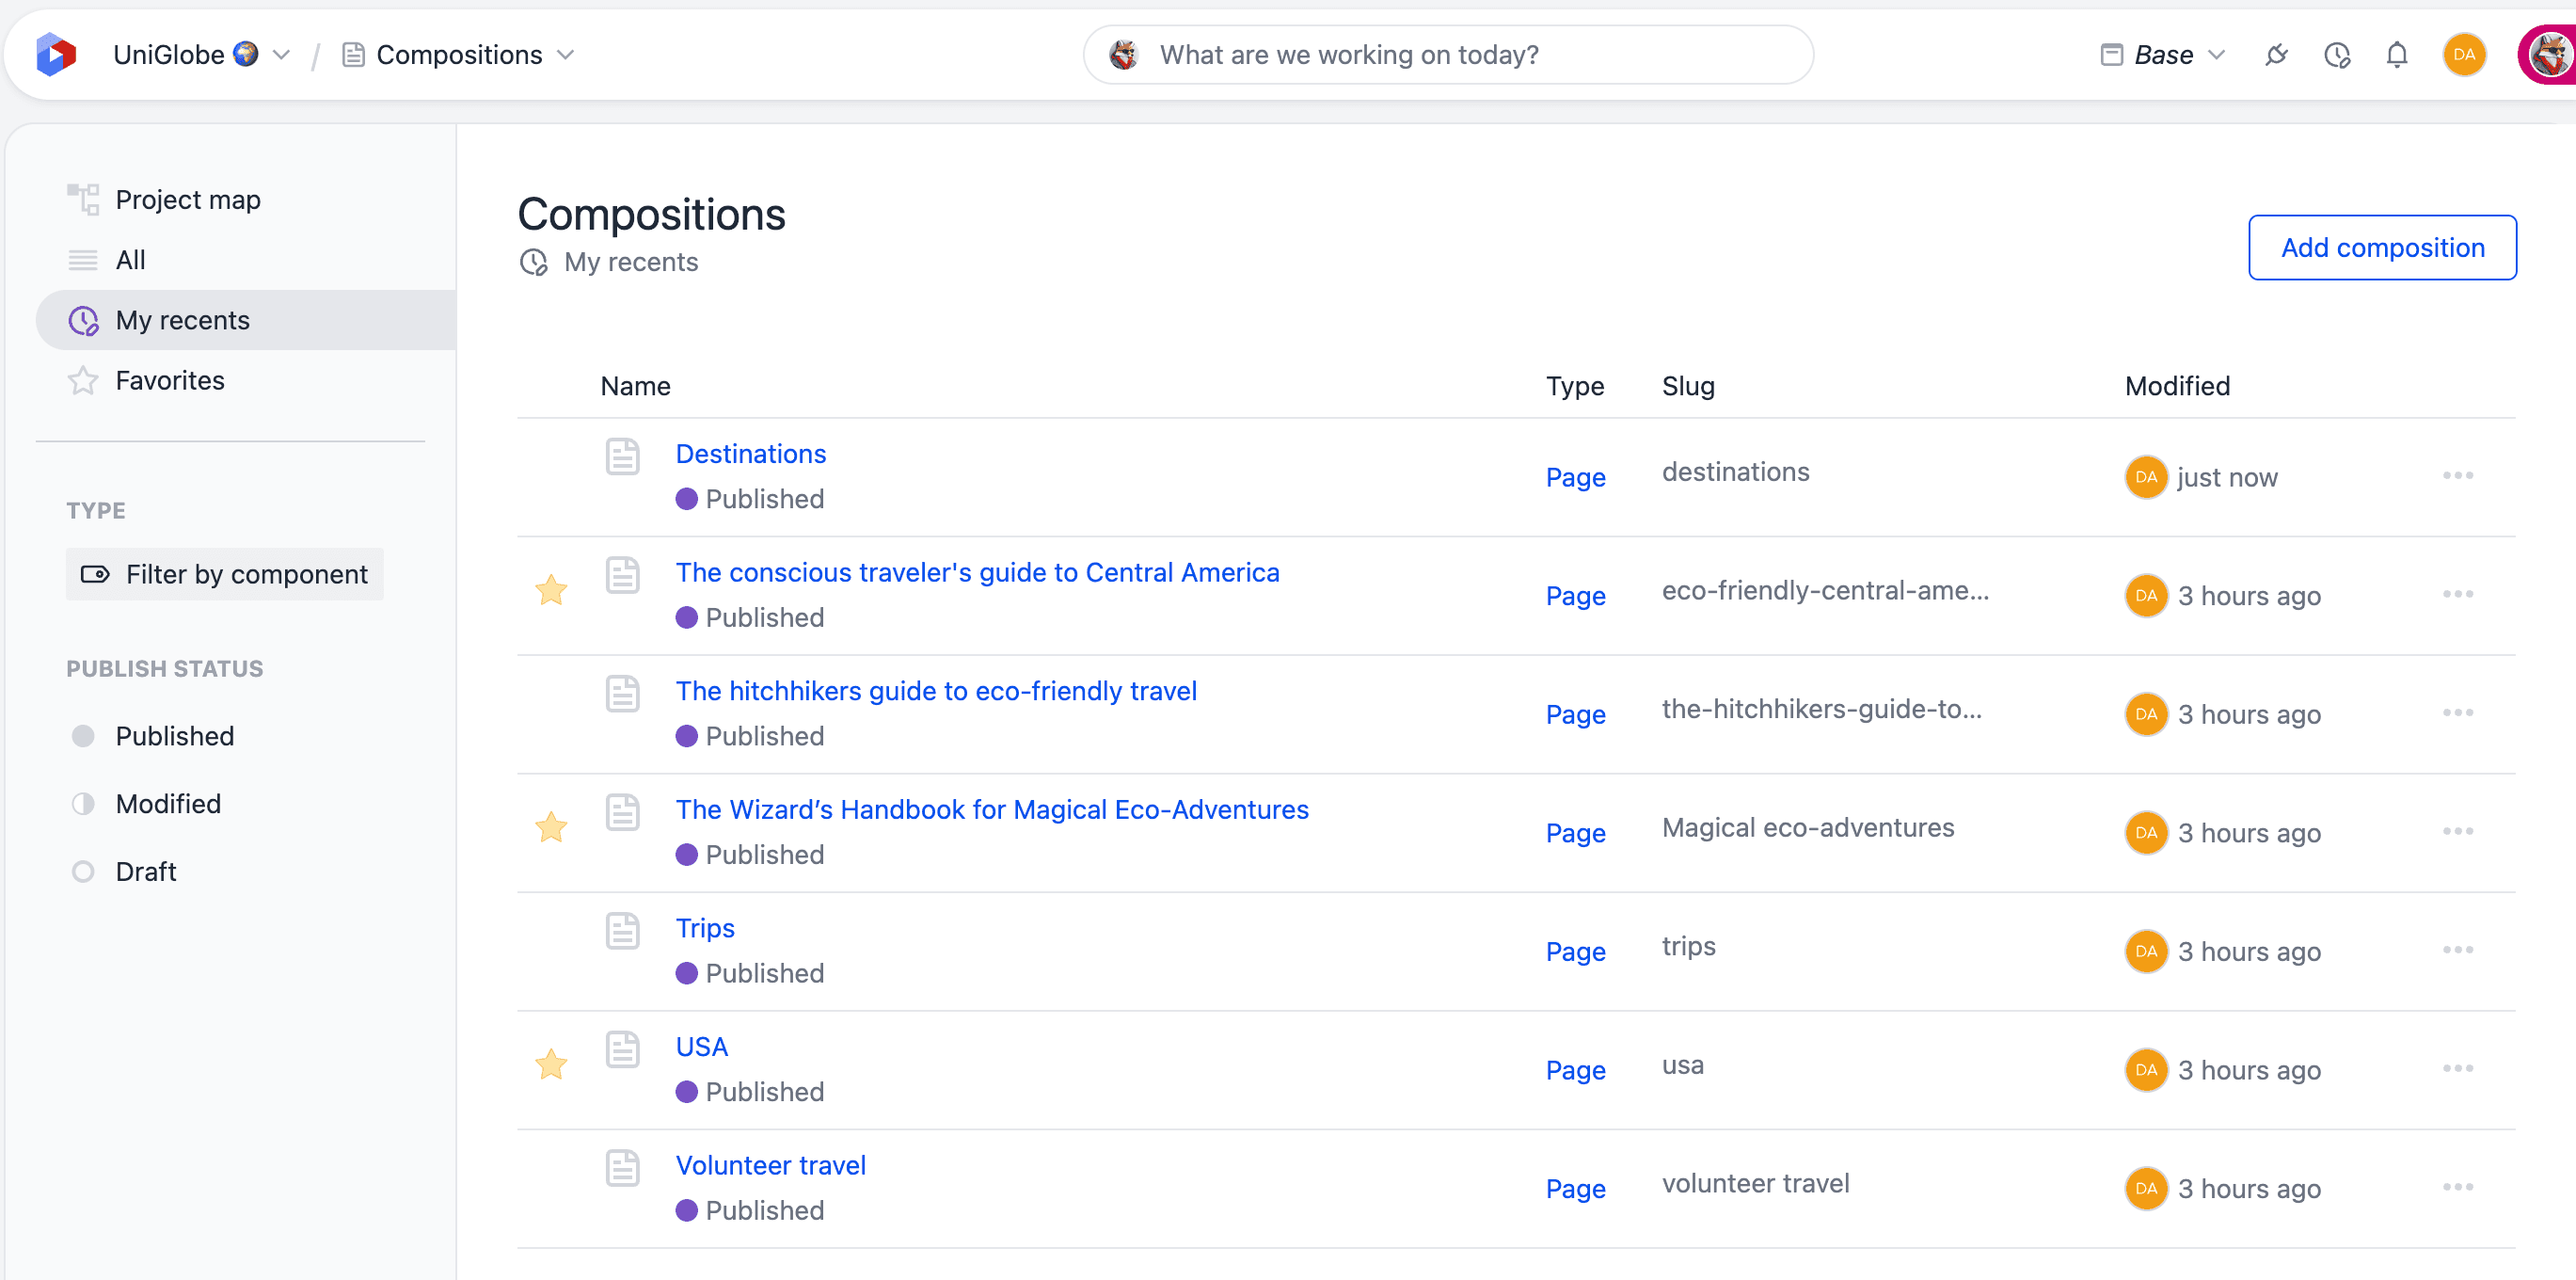This screenshot has height=1280, width=2576.
Task: Click the document icon beside Destinations
Action: [x=622, y=456]
